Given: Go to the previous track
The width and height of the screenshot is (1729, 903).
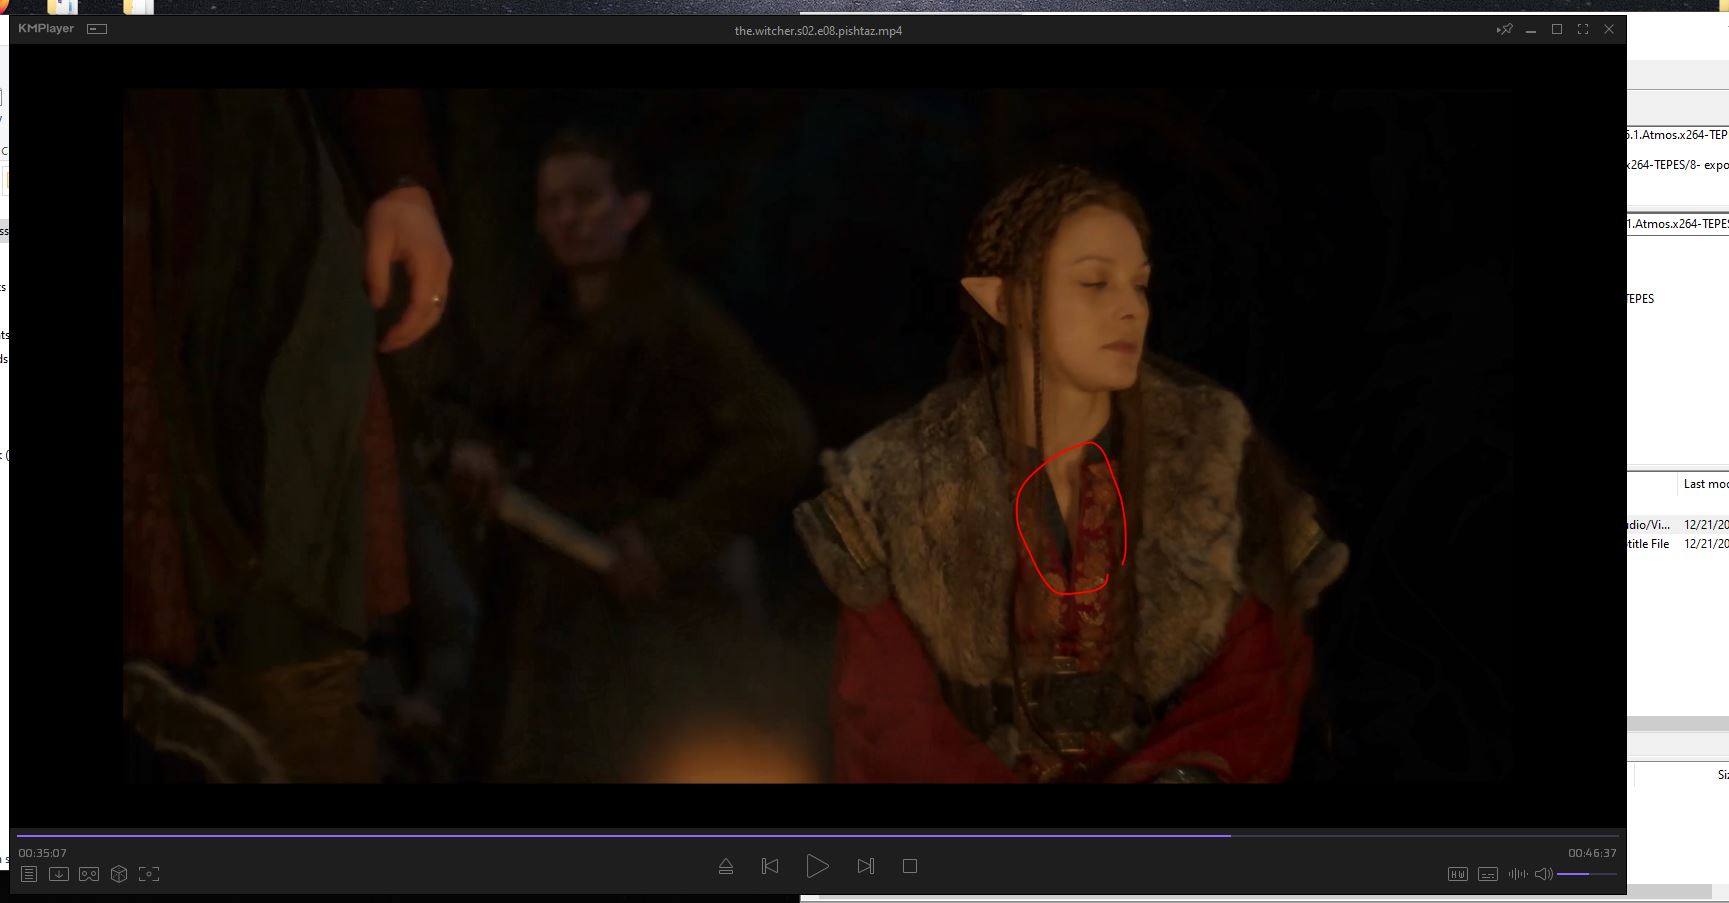Looking at the screenshot, I should pos(770,866).
